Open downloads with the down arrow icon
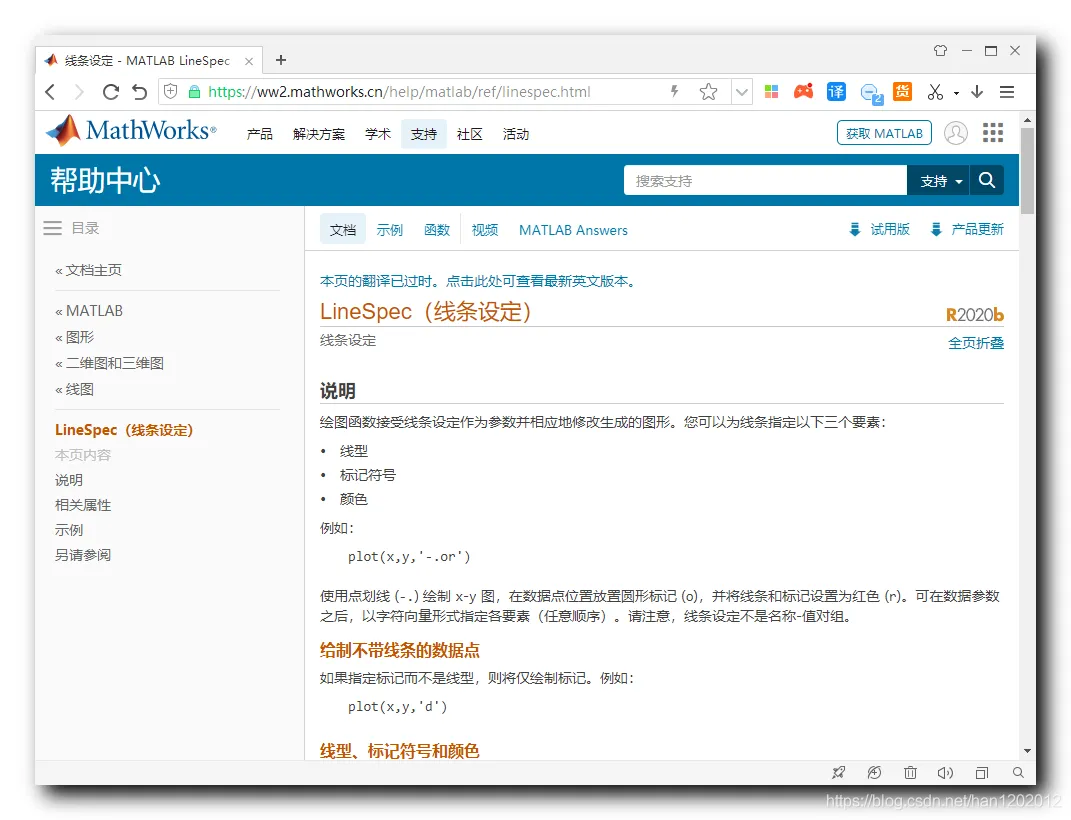 [x=977, y=91]
